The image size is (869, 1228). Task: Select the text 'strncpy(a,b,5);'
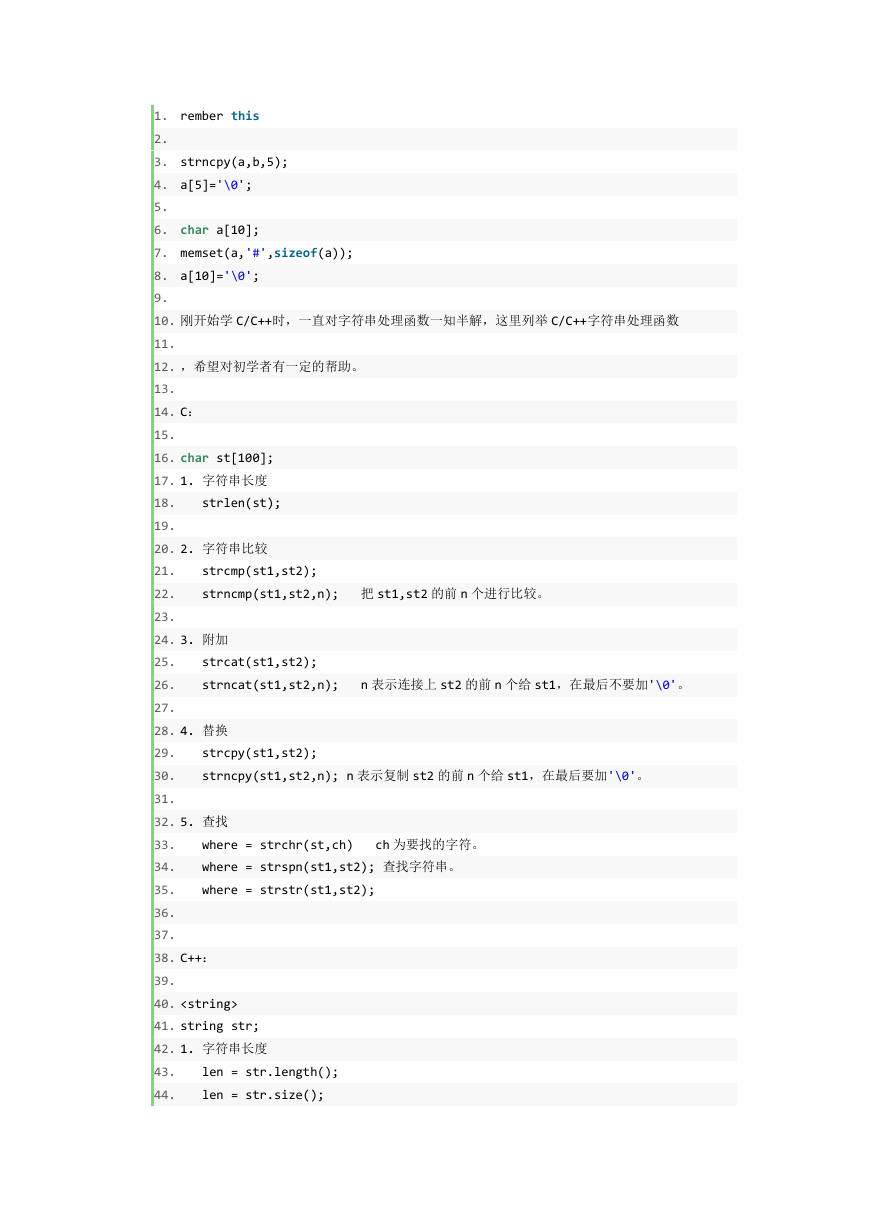pos(234,162)
